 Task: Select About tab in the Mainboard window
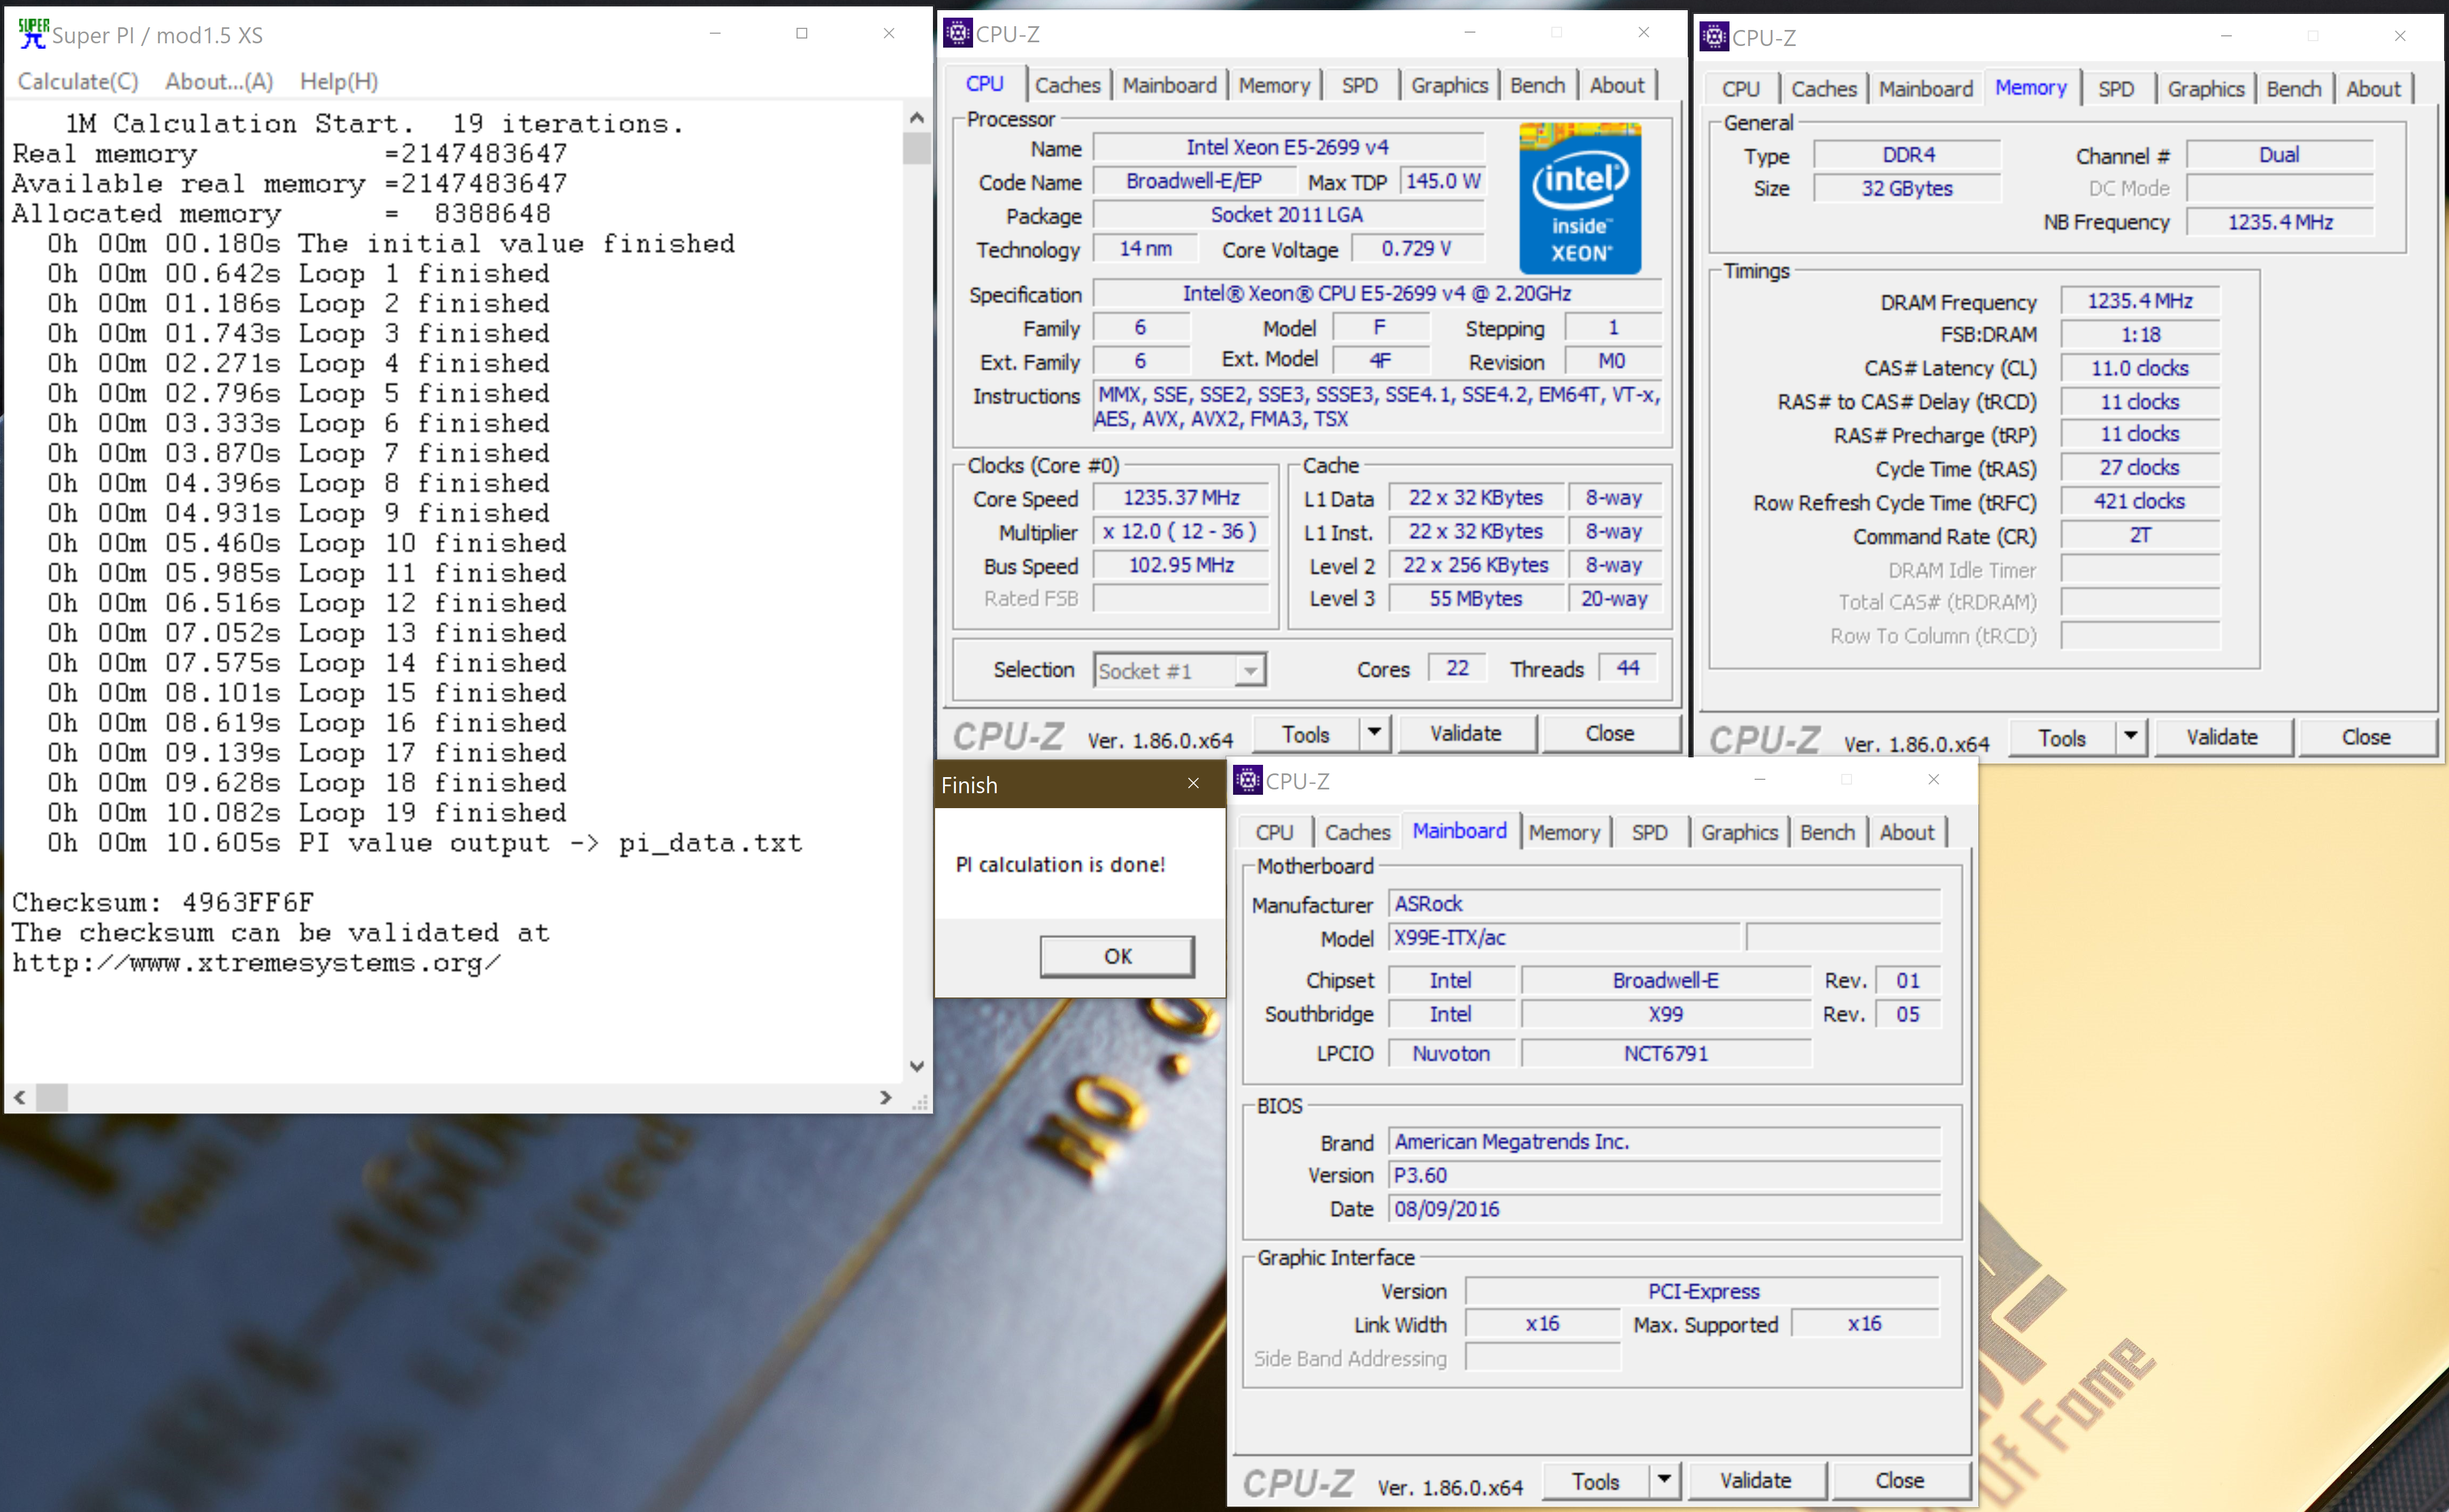pos(1906,832)
